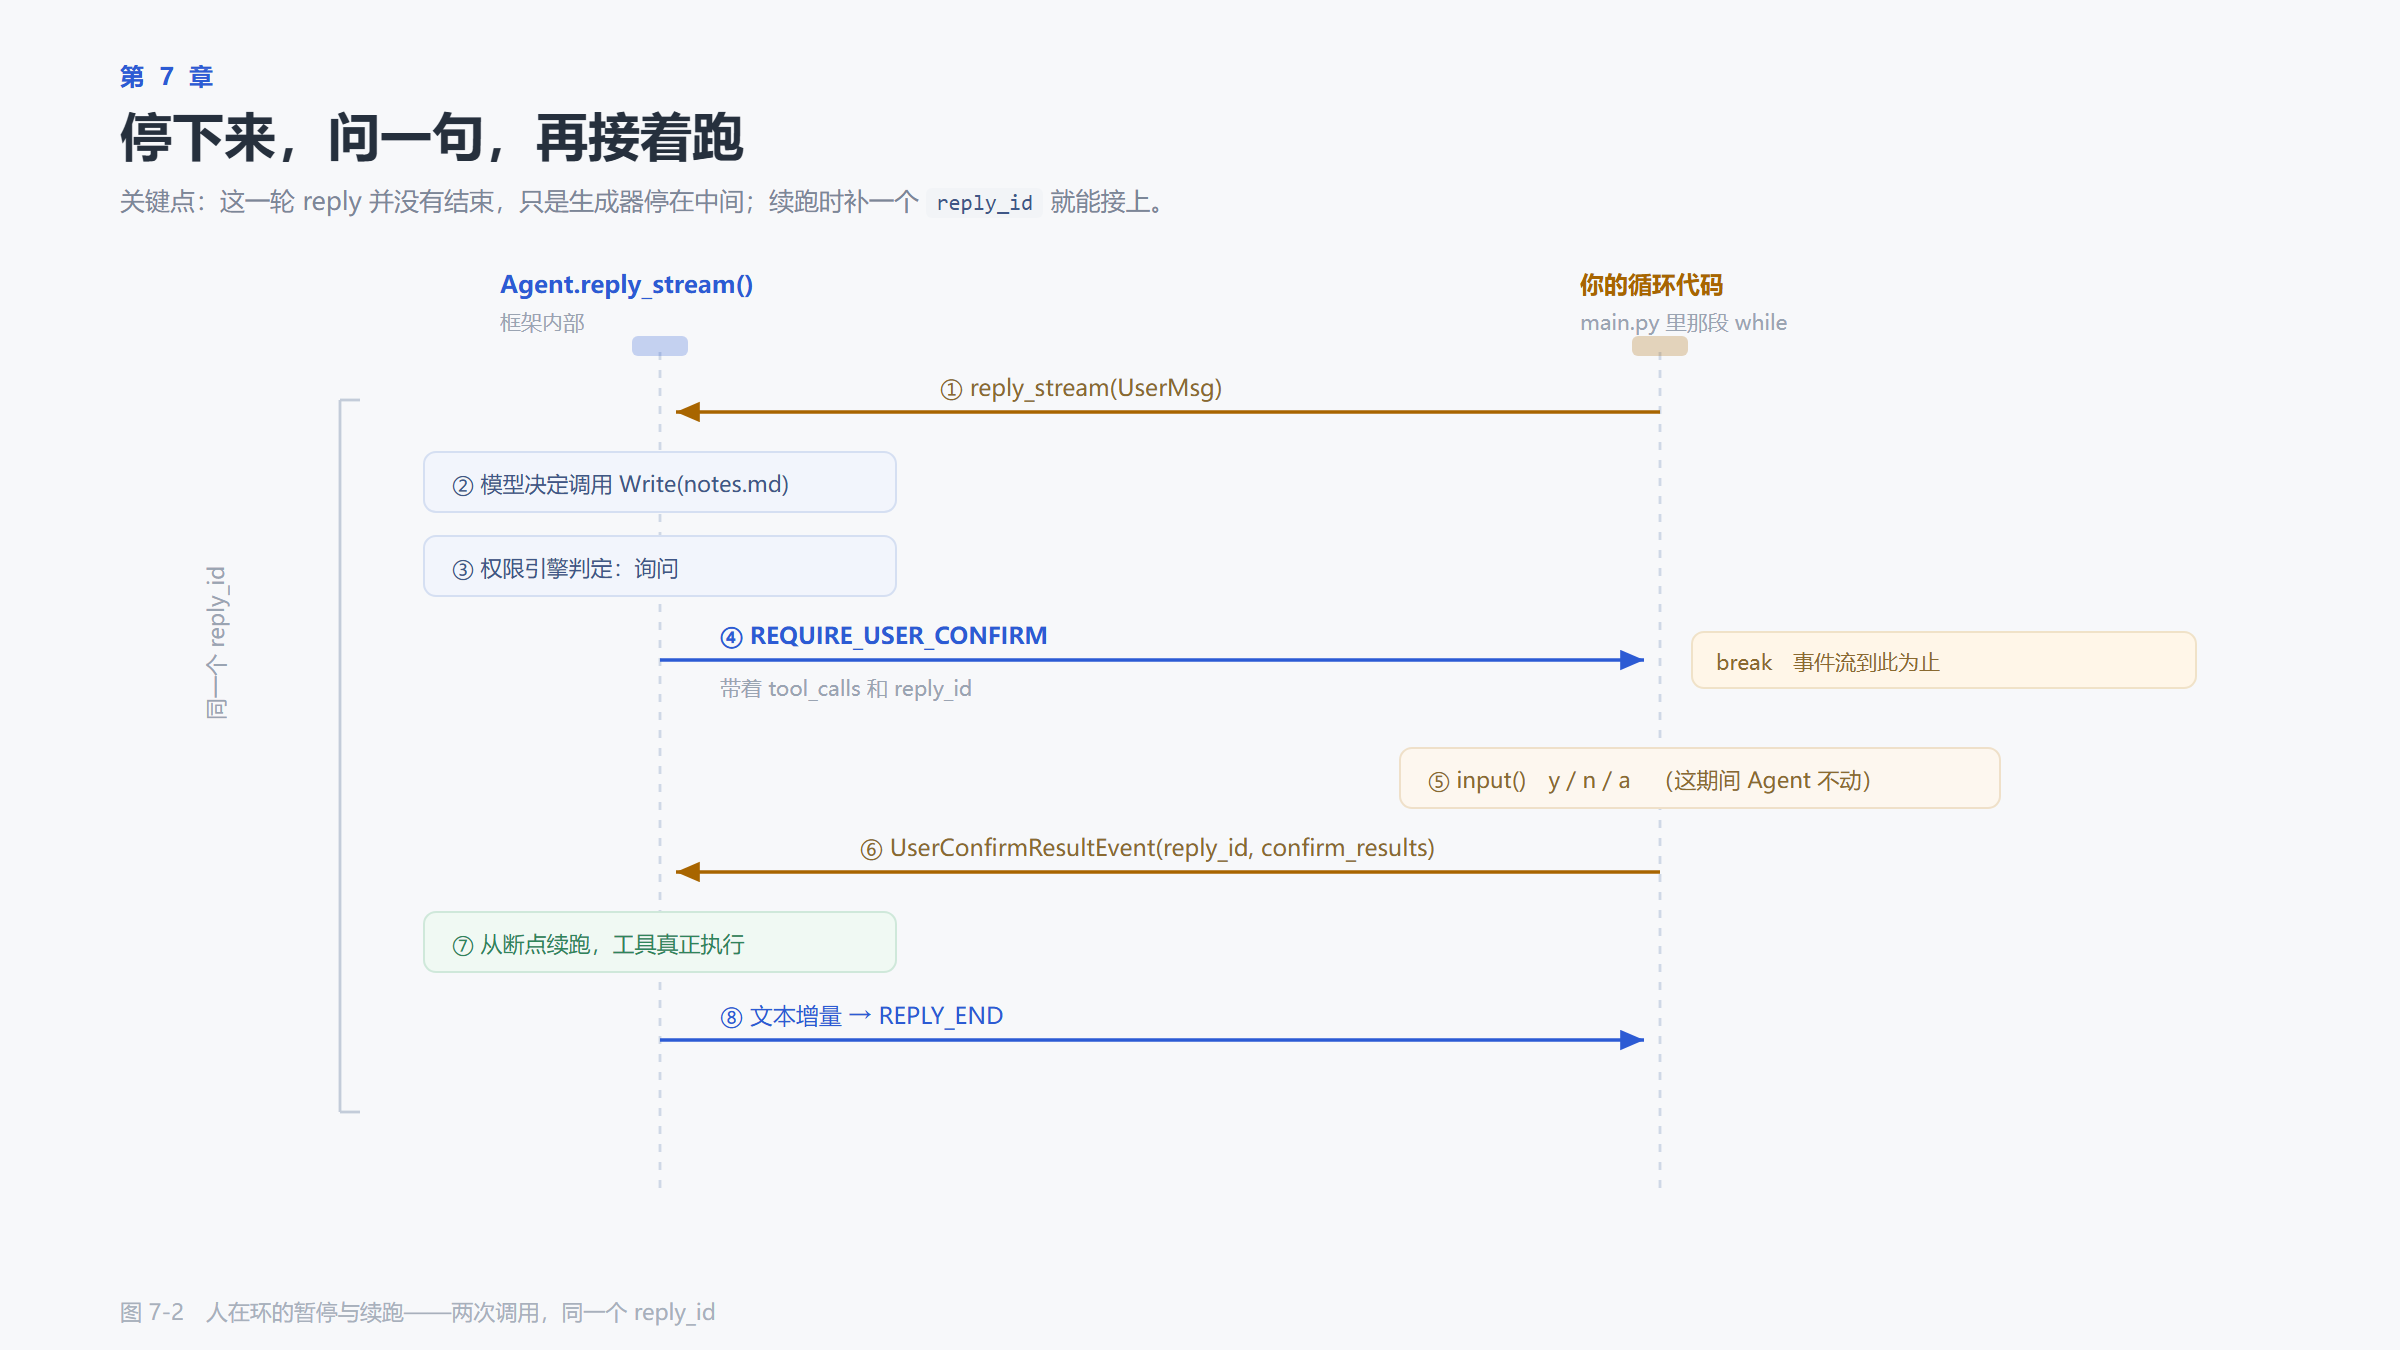Click the '框架内部' sublabel
The width and height of the screenshot is (2400, 1350).
coord(542,323)
